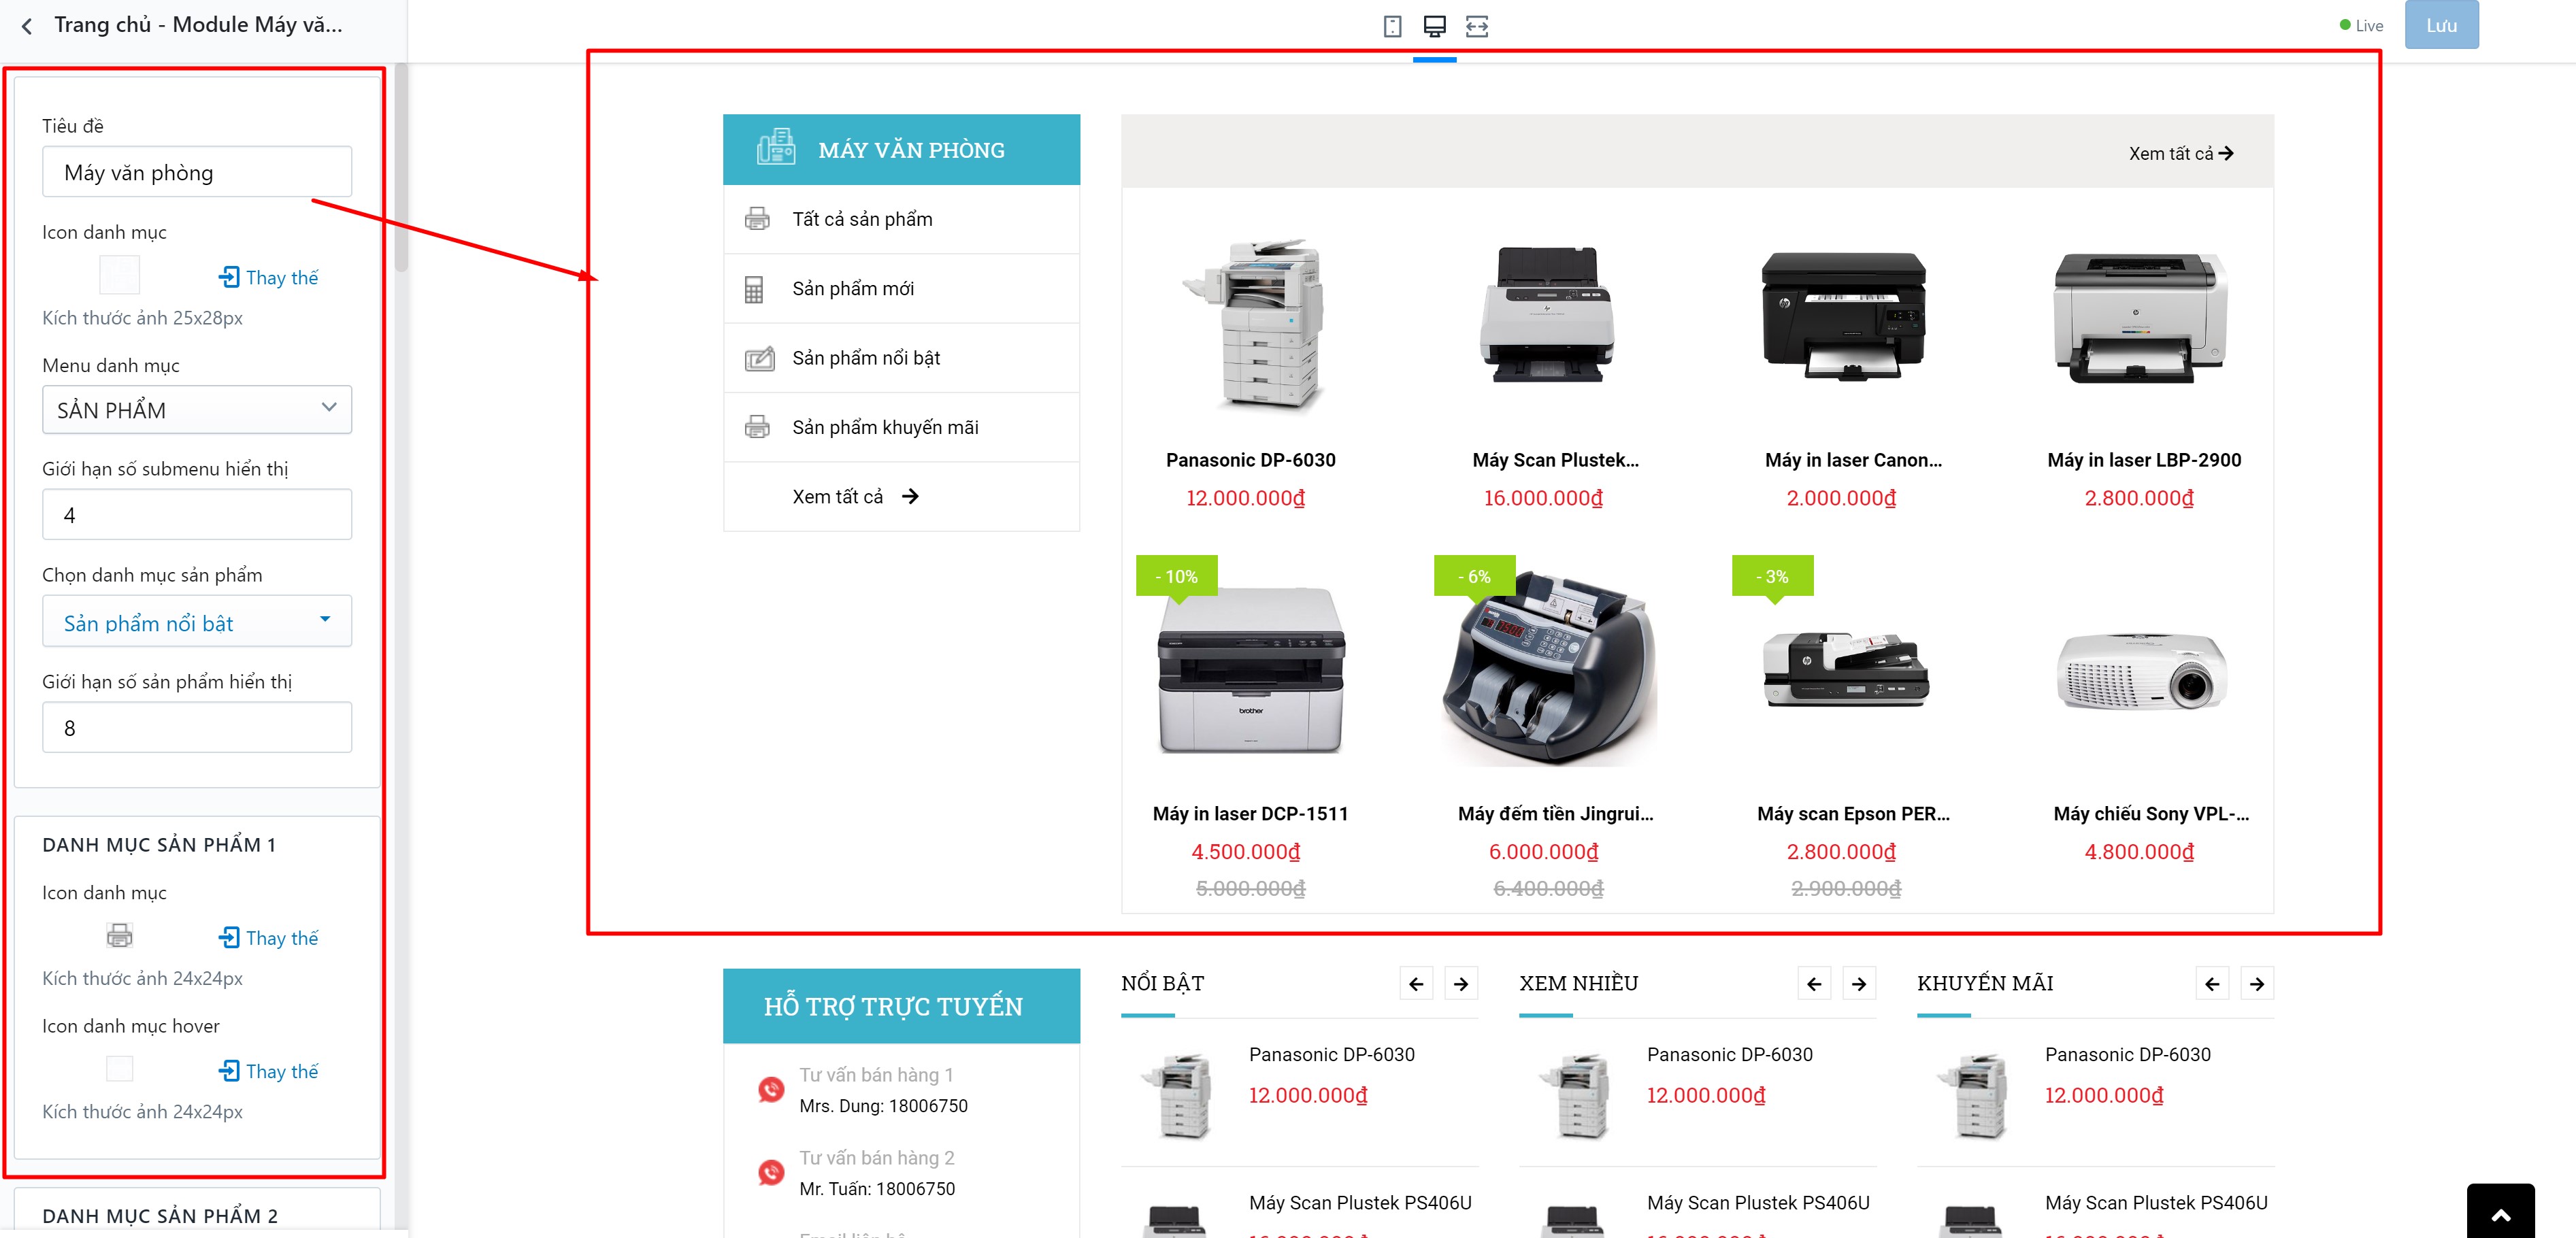Click the Lưu save button
Viewport: 2576px width, 1238px height.
click(x=2441, y=25)
